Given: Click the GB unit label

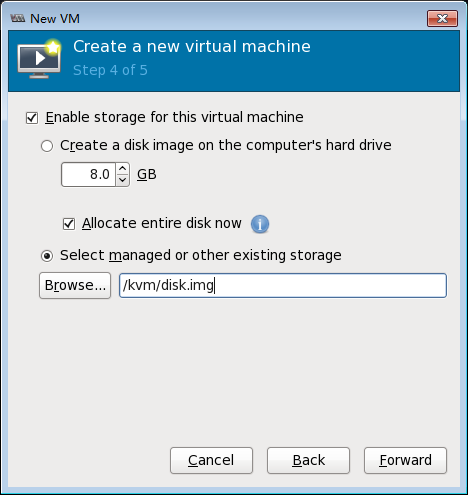Looking at the screenshot, I should click(x=147, y=174).
